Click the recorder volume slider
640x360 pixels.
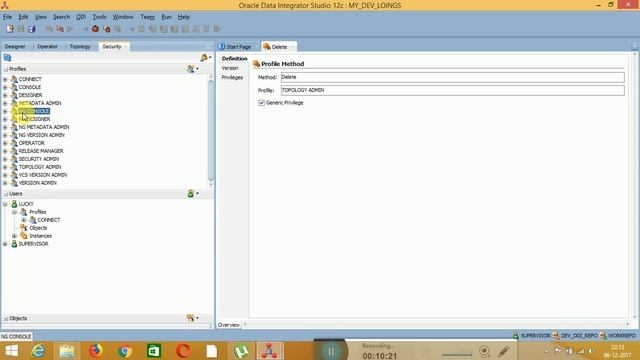coord(457,354)
